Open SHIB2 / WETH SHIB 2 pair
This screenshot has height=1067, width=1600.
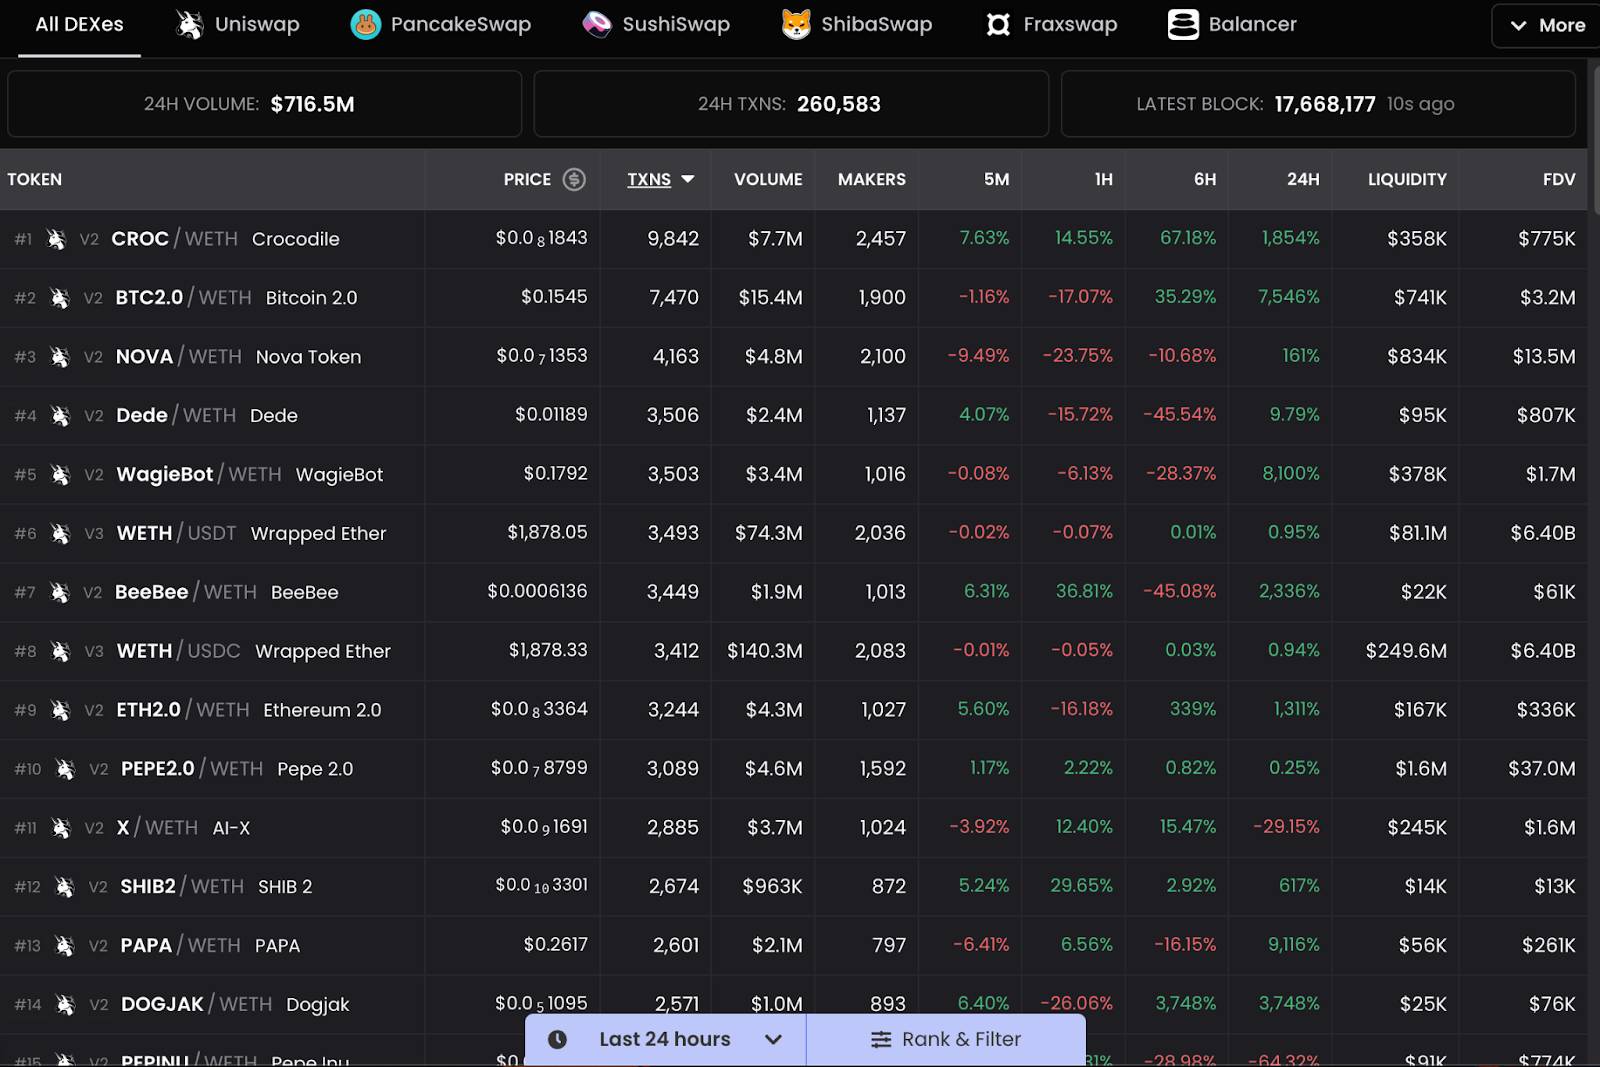(x=794, y=888)
